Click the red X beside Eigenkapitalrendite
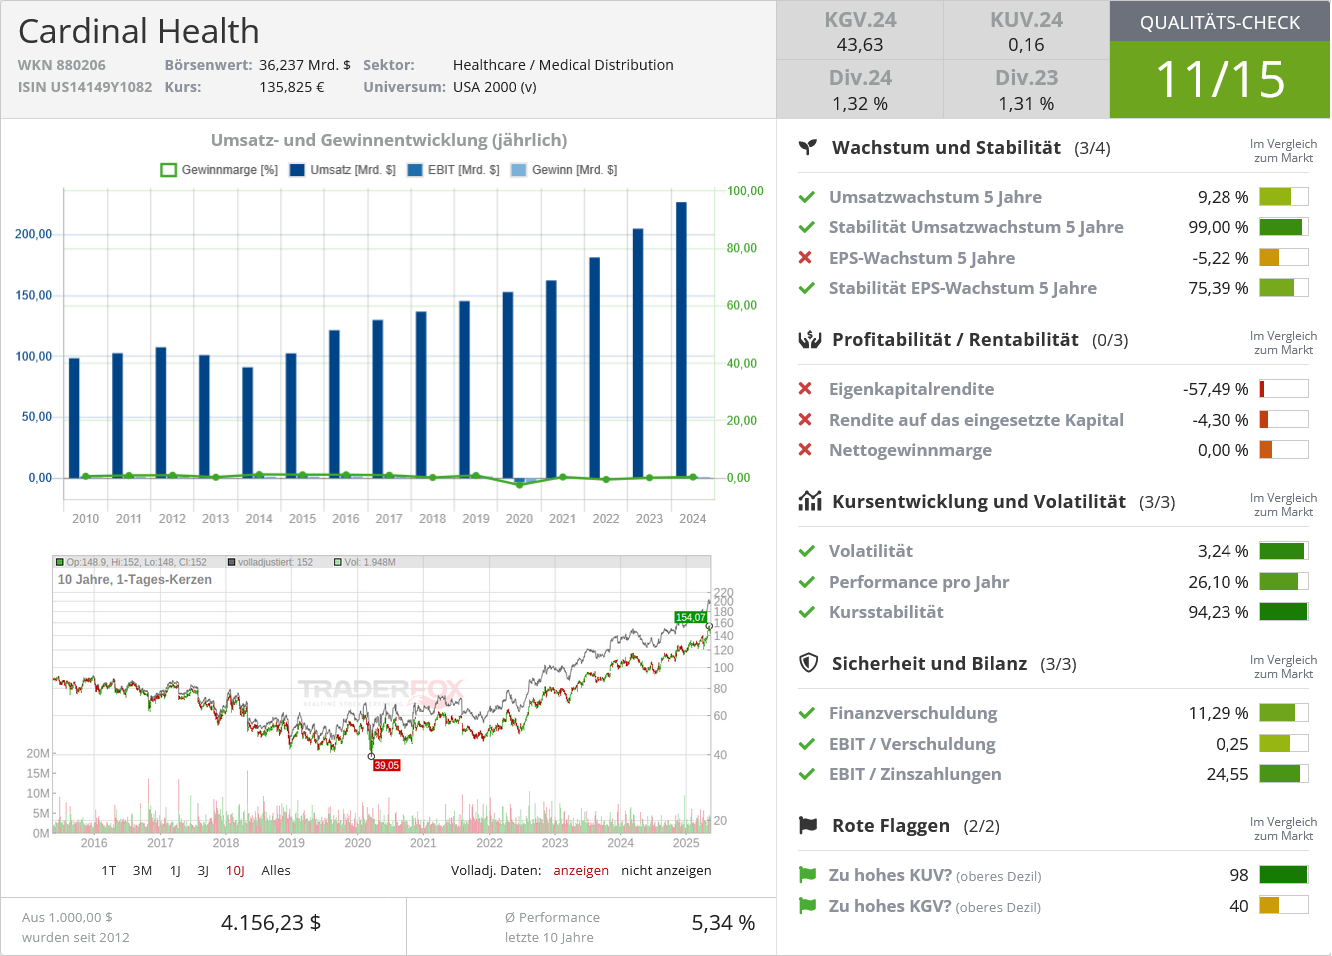This screenshot has width=1332, height=956. click(x=805, y=389)
